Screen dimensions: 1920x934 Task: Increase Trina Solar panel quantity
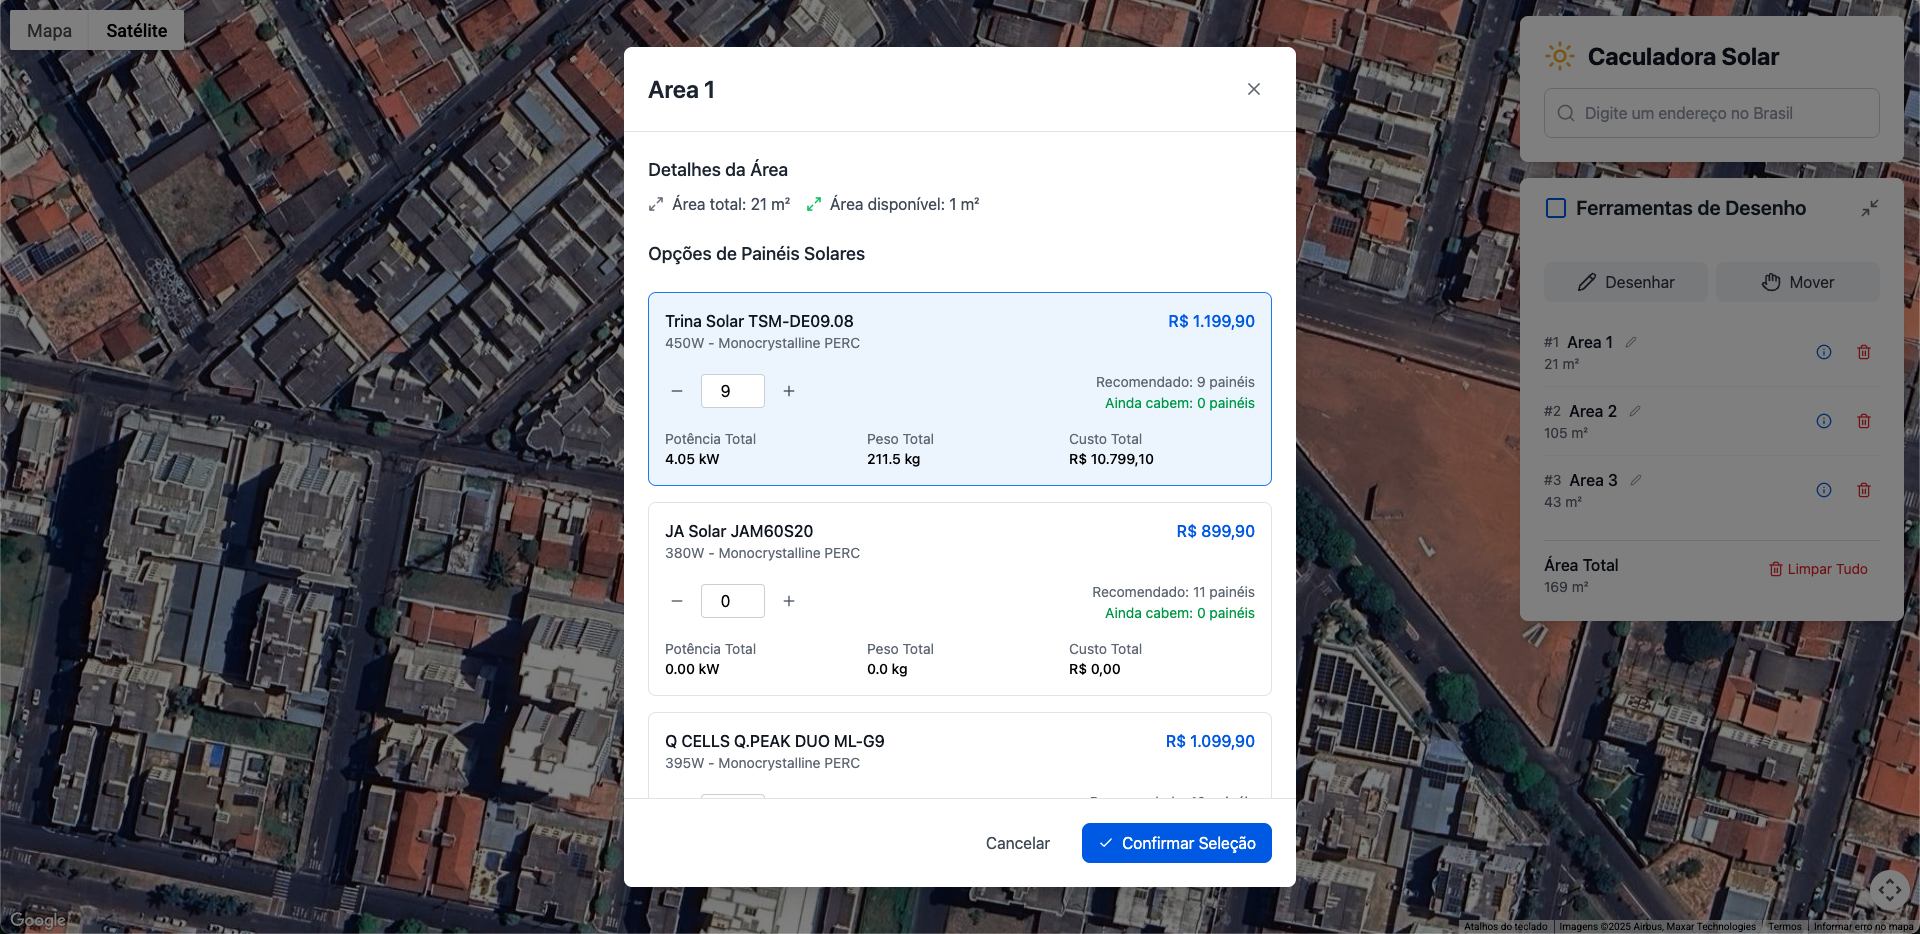[789, 391]
